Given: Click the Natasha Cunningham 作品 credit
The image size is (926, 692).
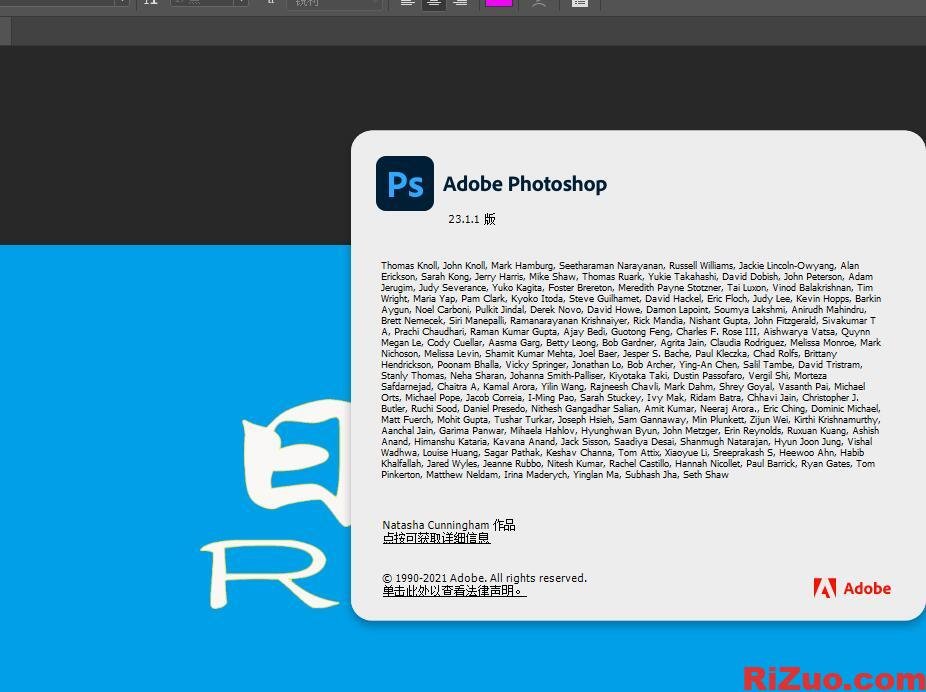Looking at the screenshot, I should click(449, 525).
